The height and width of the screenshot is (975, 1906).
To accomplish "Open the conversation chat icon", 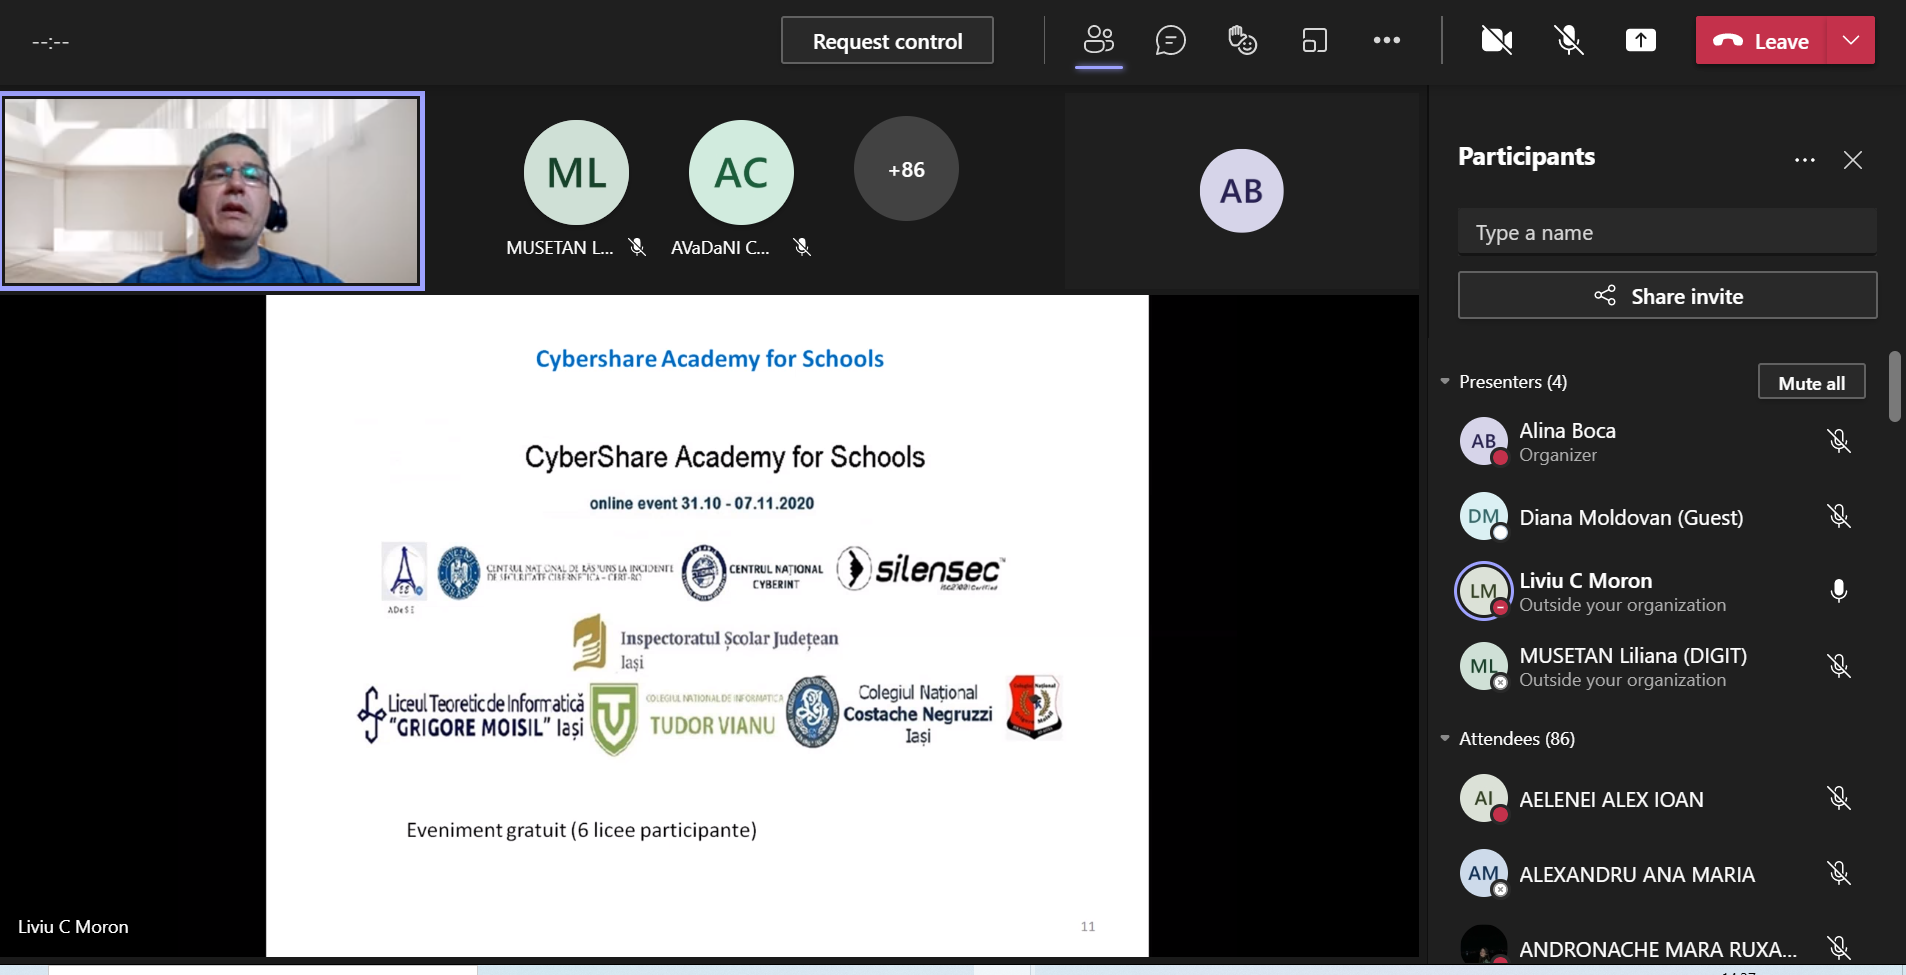I will (1170, 40).
